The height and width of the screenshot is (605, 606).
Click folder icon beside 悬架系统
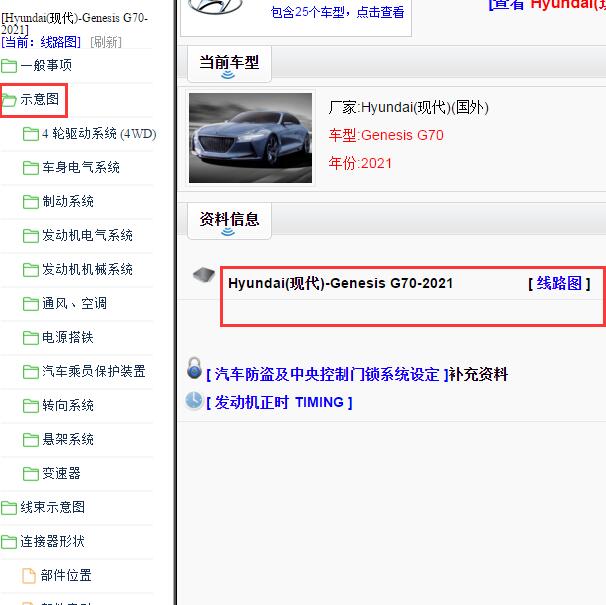(x=31, y=440)
